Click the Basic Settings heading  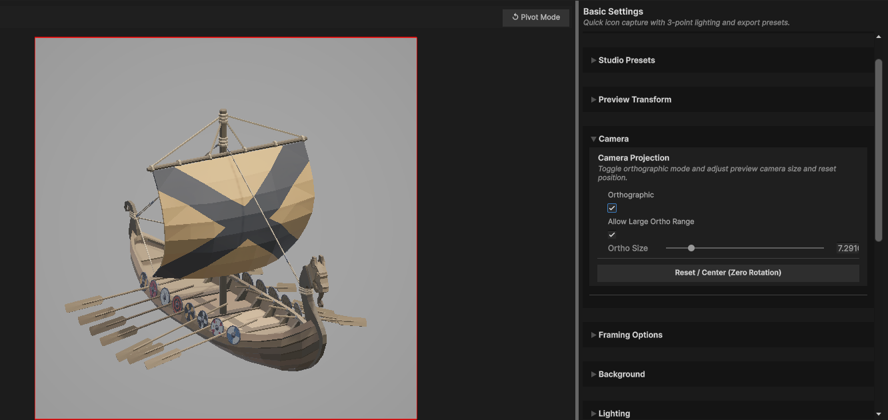pyautogui.click(x=613, y=11)
